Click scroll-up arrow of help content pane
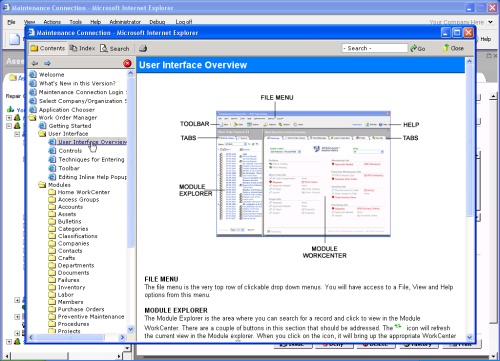The width and height of the screenshot is (500, 361). [469, 61]
